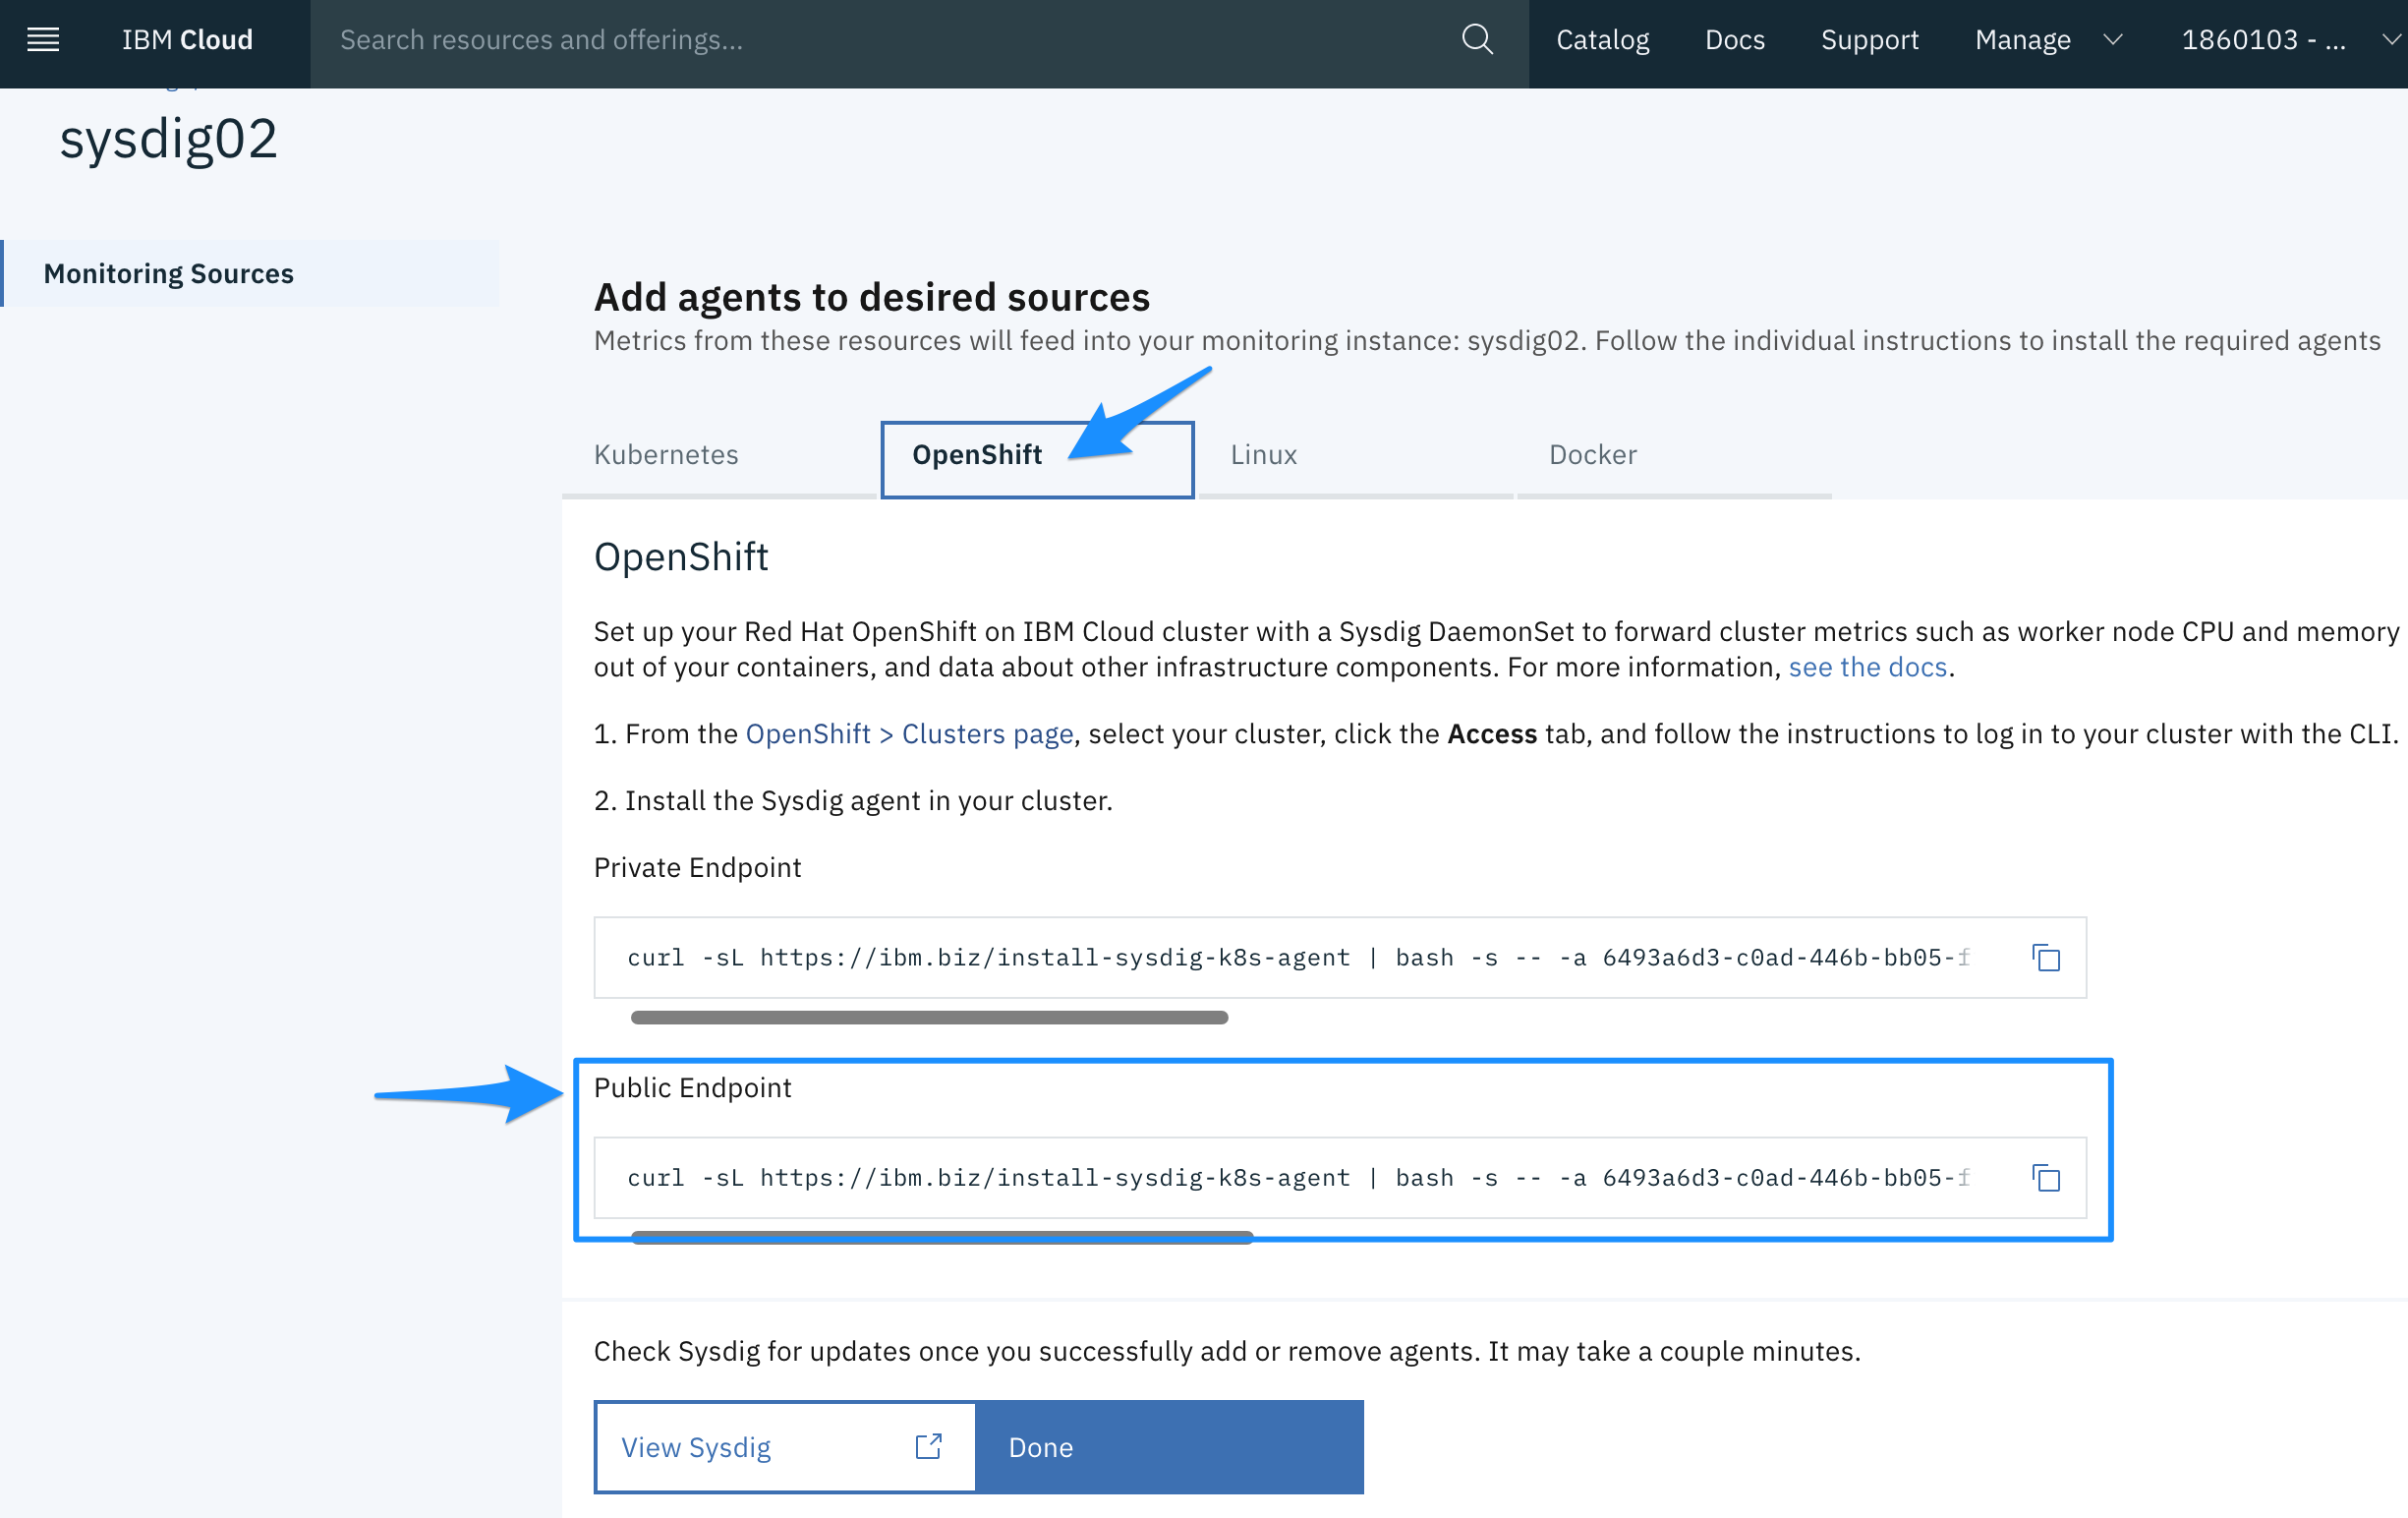Click the Private Endpoint horizontal scrollbar

pyautogui.click(x=929, y=1017)
